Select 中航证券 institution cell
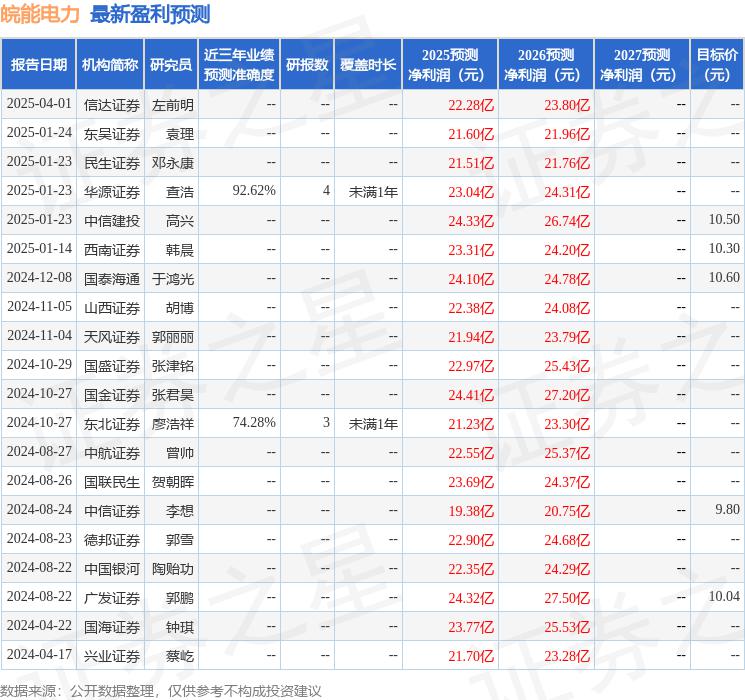This screenshot has width=745, height=700. pos(112,453)
